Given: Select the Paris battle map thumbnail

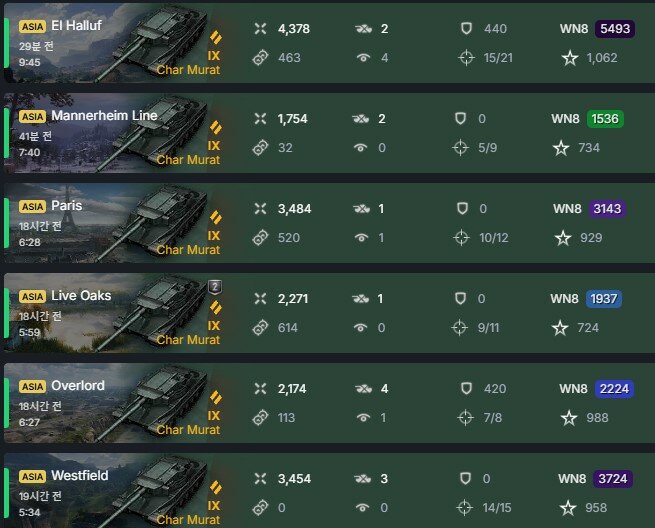Looking at the screenshot, I should pyautogui.click(x=113, y=223).
